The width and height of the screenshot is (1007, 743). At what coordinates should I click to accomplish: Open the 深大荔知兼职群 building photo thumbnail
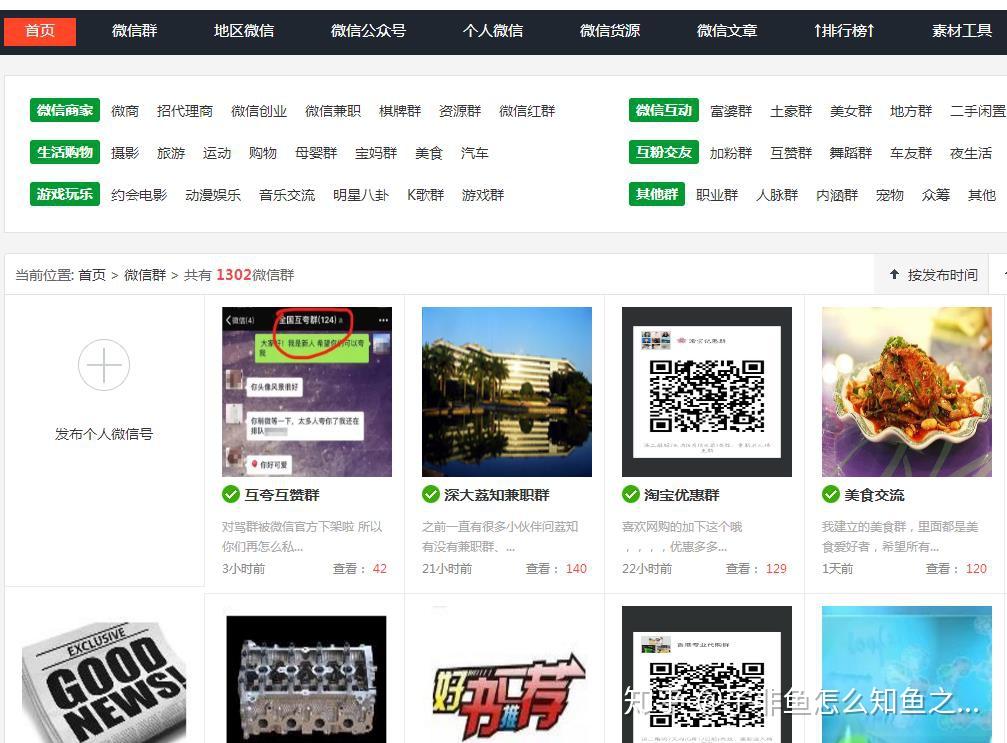[x=507, y=392]
